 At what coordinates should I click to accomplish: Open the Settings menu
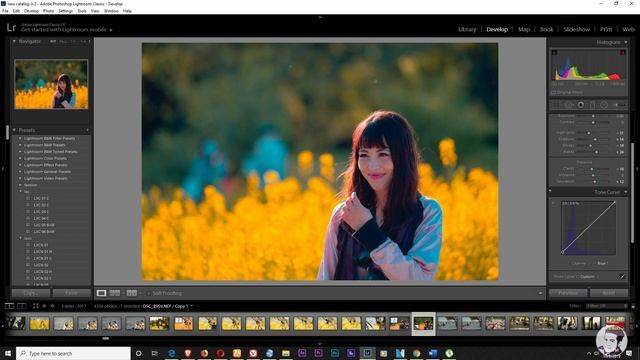click(65, 11)
